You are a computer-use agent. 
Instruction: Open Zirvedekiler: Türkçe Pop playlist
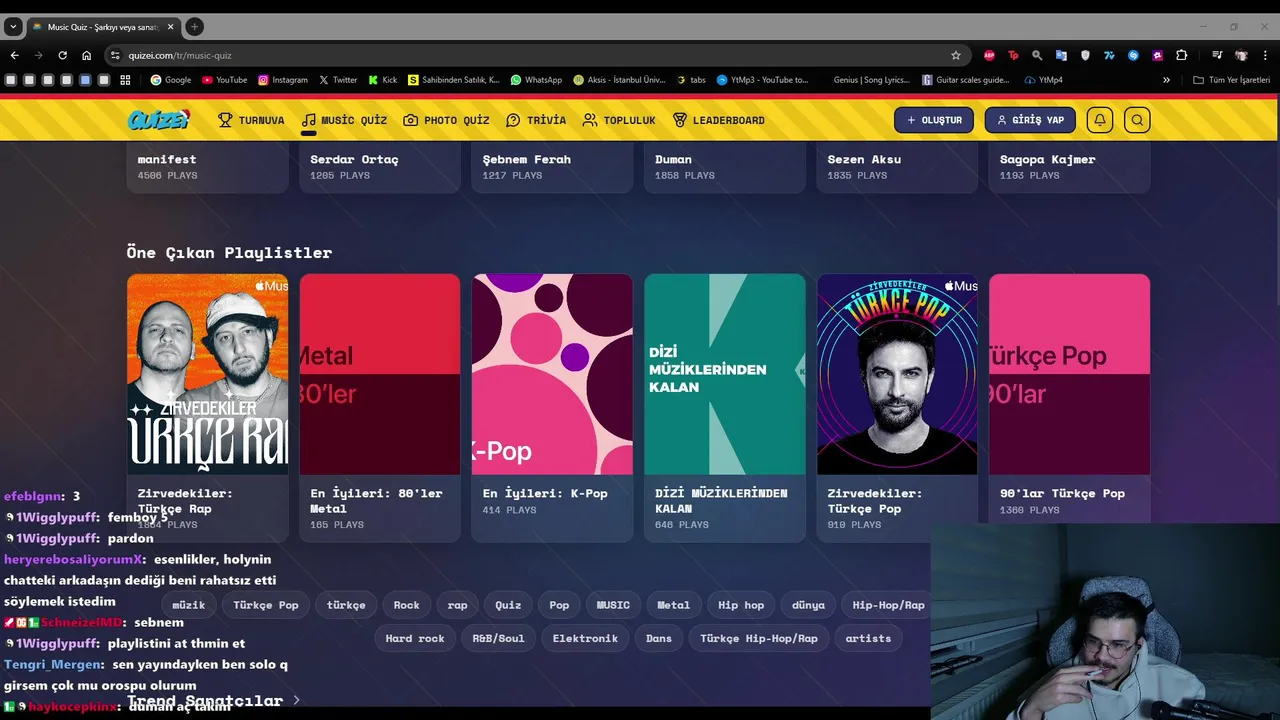pyautogui.click(x=897, y=407)
